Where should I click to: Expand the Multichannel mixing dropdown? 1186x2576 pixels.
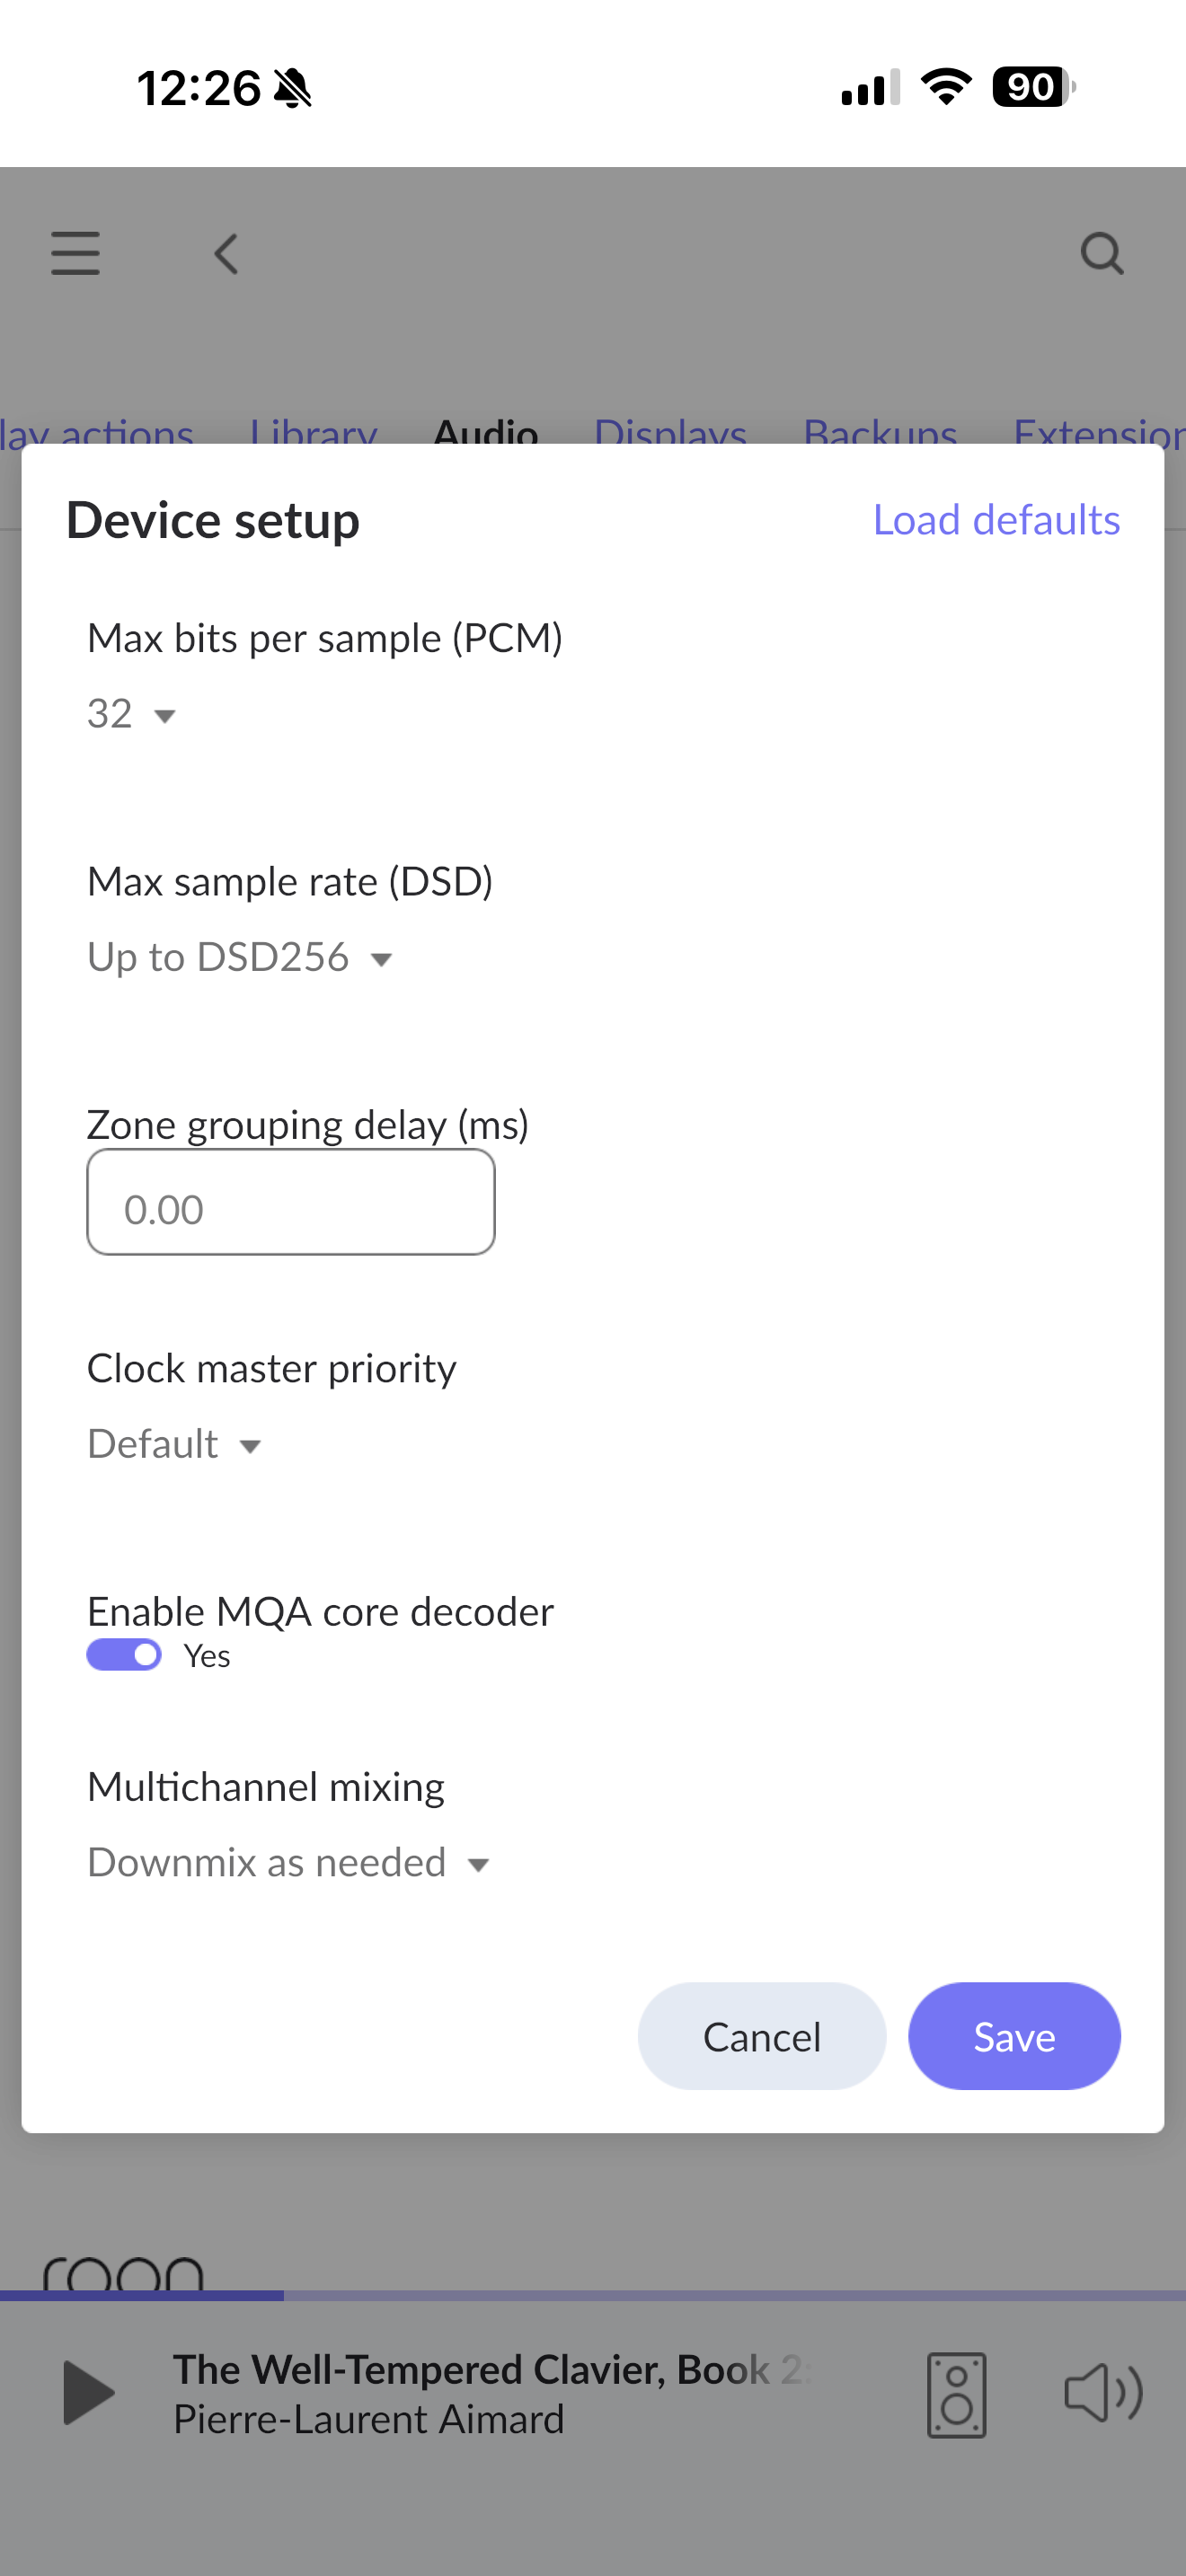(288, 1863)
